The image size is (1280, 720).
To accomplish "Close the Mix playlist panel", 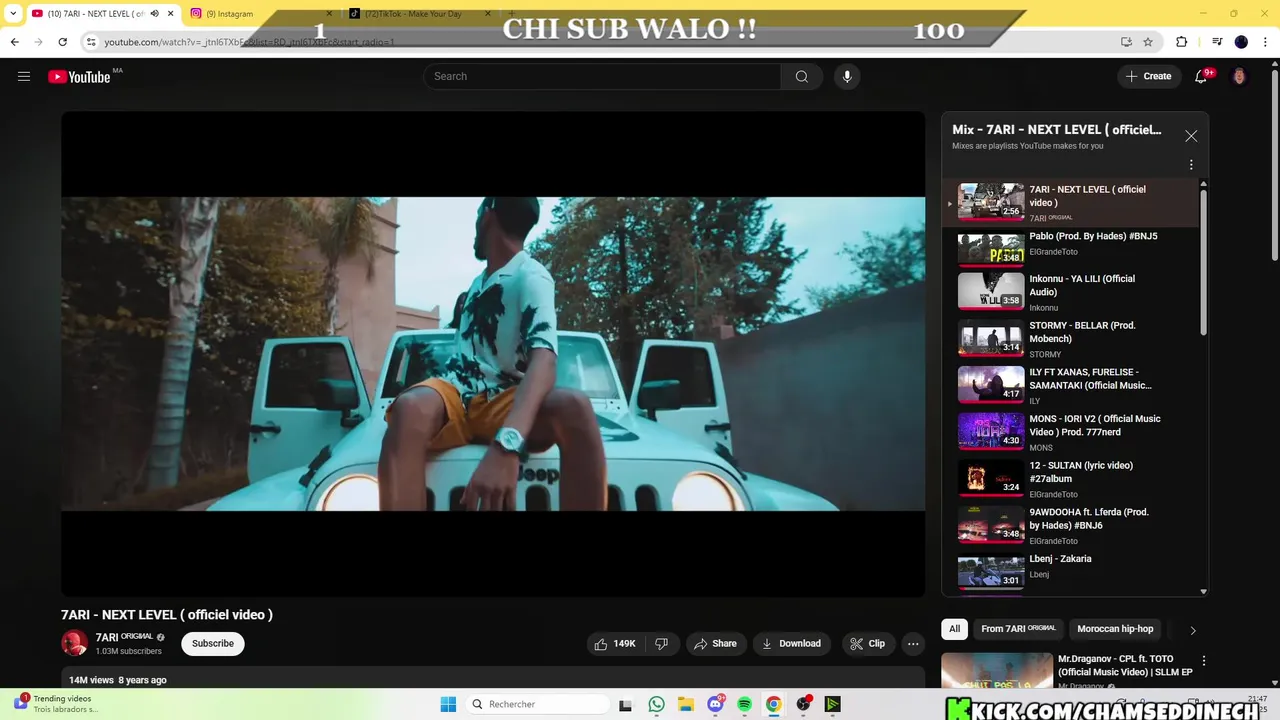I will (x=1191, y=136).
